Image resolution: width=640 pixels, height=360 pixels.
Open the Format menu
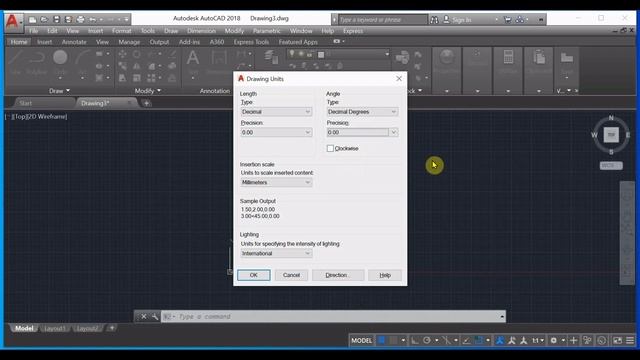click(x=122, y=31)
